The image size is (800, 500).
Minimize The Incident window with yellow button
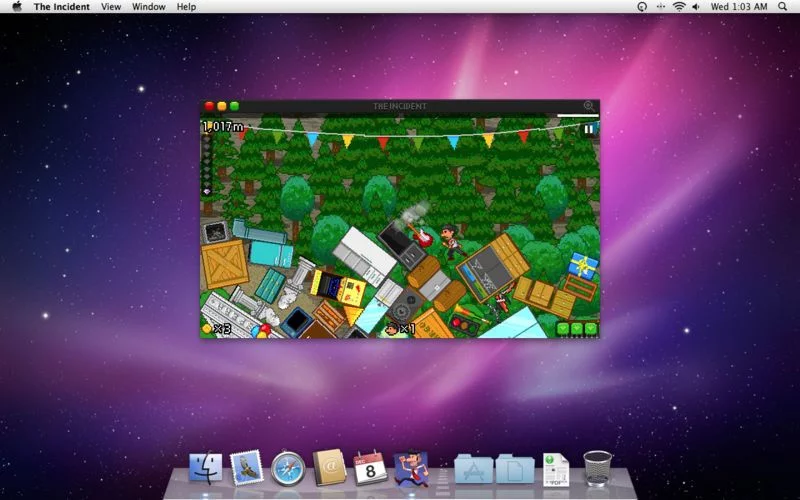222,106
